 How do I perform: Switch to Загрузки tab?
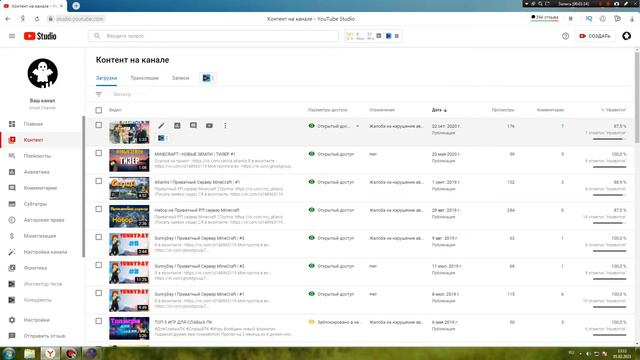coord(107,78)
